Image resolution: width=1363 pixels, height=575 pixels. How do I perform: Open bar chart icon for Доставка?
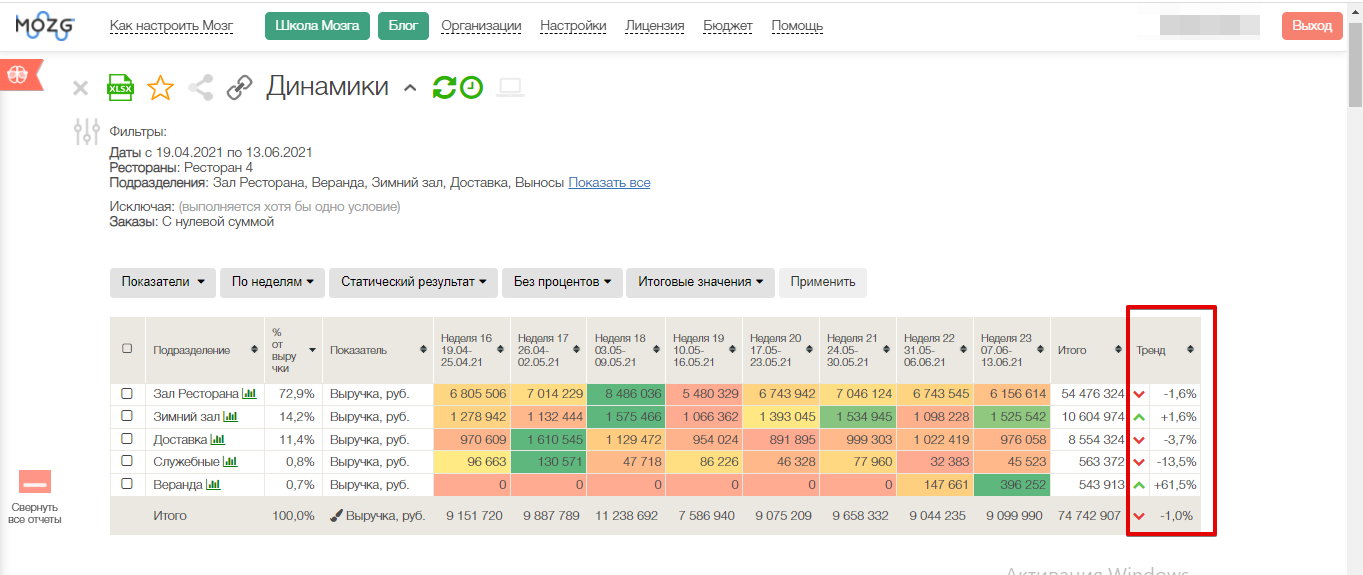(218, 439)
